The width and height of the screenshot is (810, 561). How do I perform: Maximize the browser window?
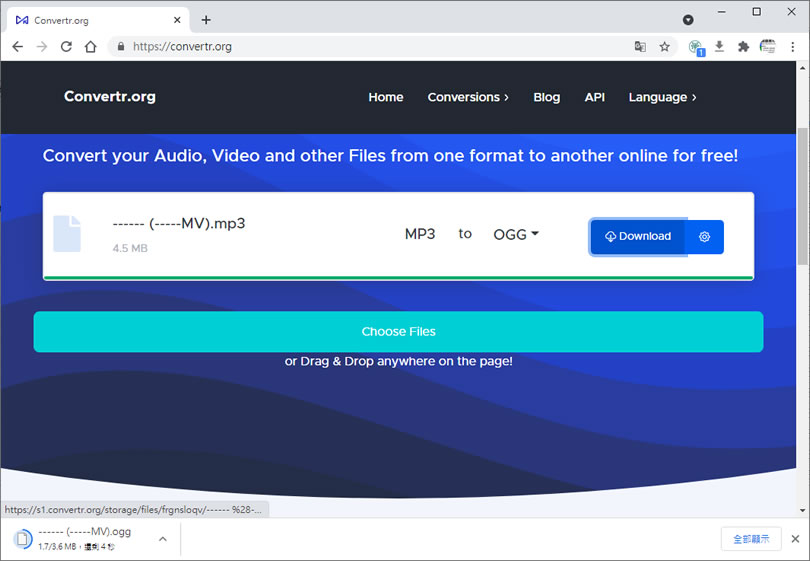756,12
